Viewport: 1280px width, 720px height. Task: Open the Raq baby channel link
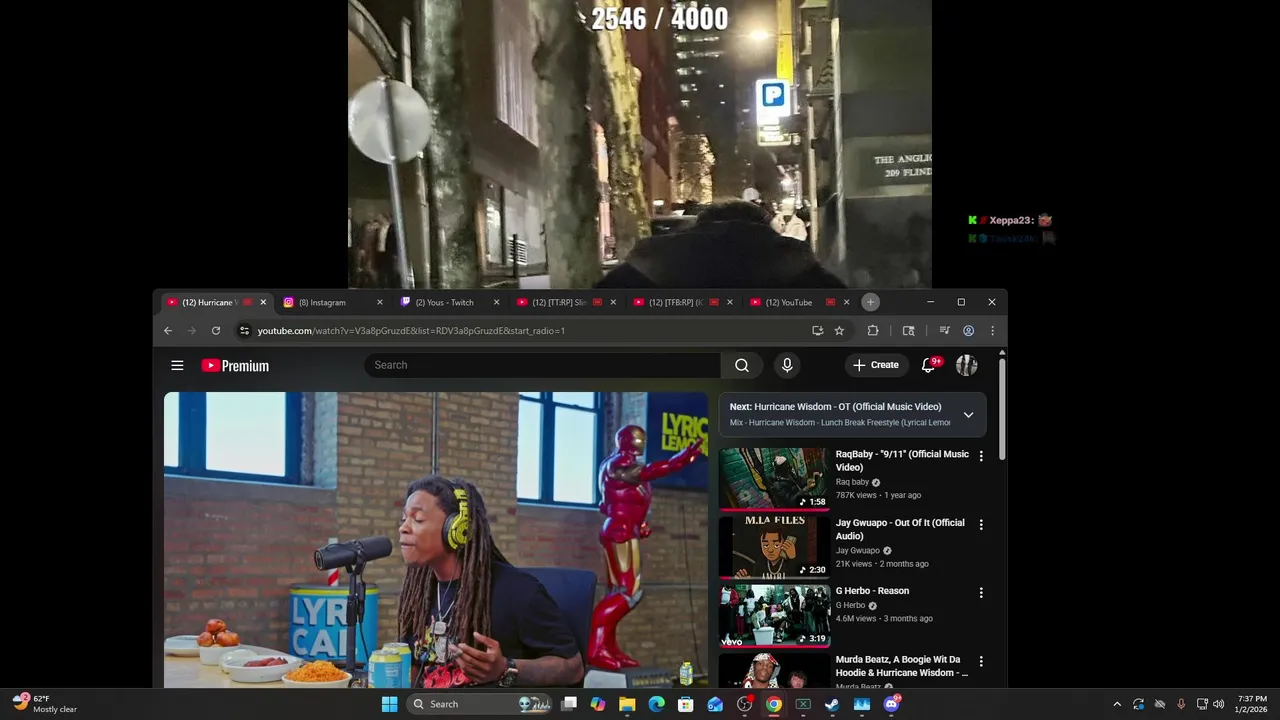(x=852, y=482)
